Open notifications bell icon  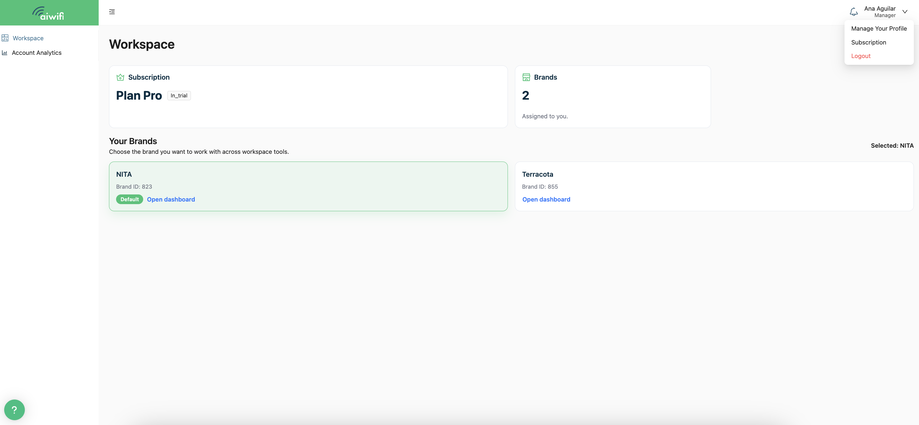coord(854,12)
